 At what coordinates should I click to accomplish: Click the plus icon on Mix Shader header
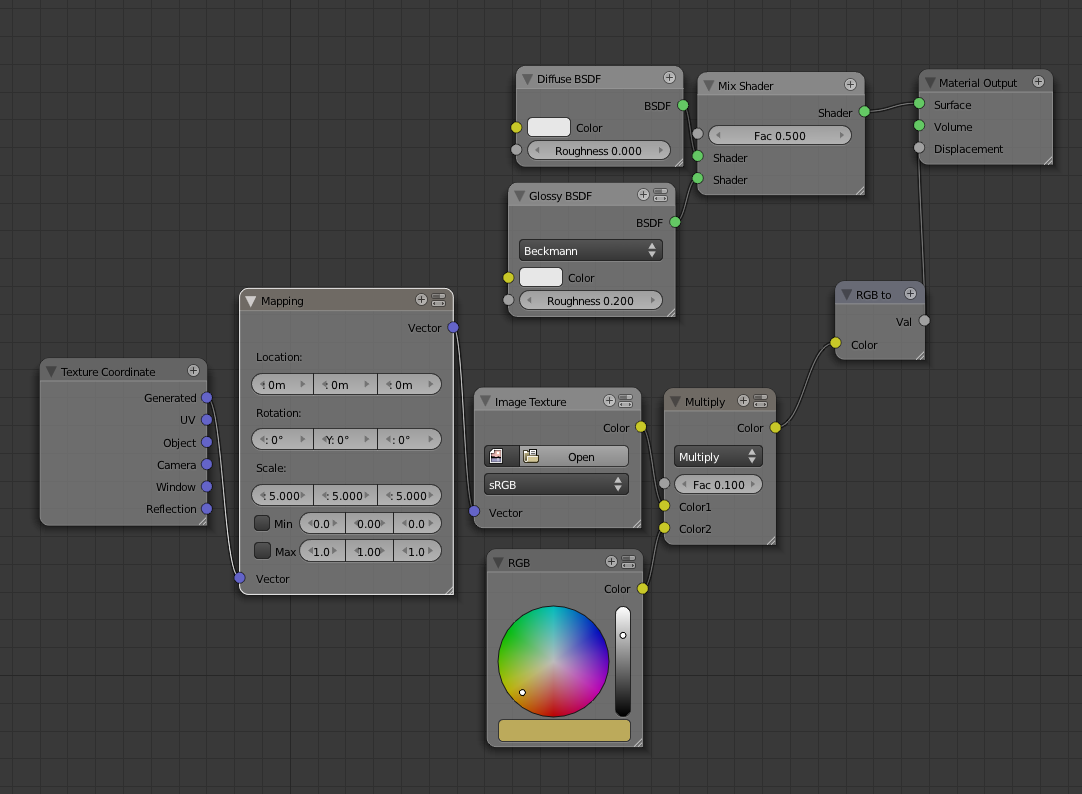pyautogui.click(x=851, y=84)
